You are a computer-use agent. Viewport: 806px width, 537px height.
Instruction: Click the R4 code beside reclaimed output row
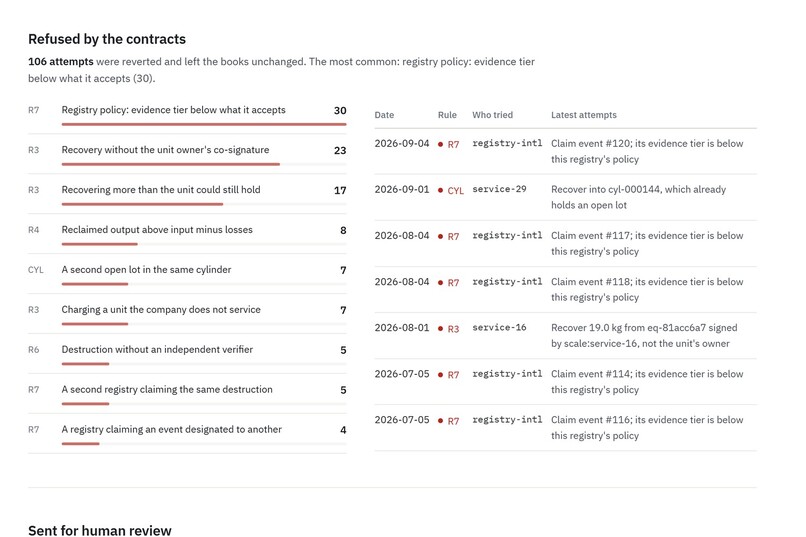pyautogui.click(x=33, y=230)
